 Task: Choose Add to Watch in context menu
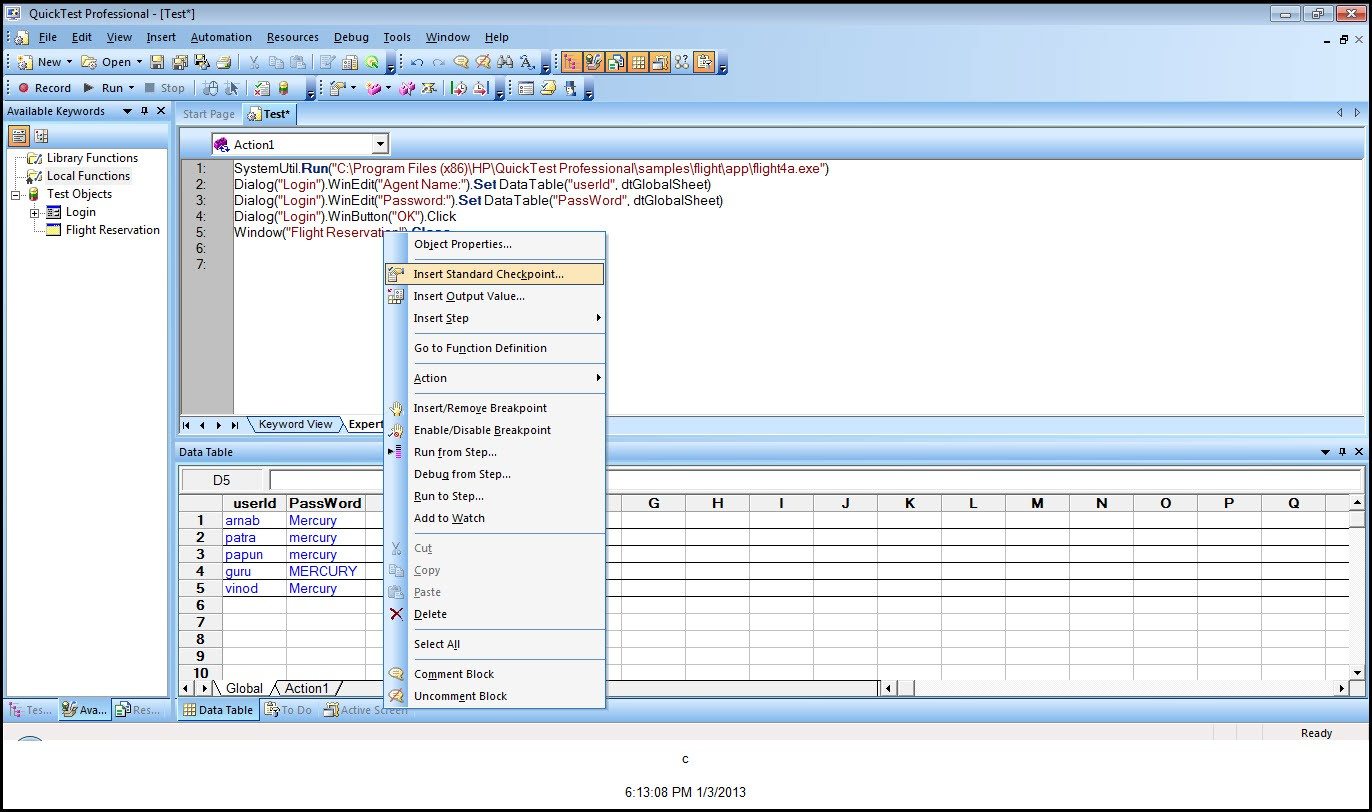tap(495, 518)
